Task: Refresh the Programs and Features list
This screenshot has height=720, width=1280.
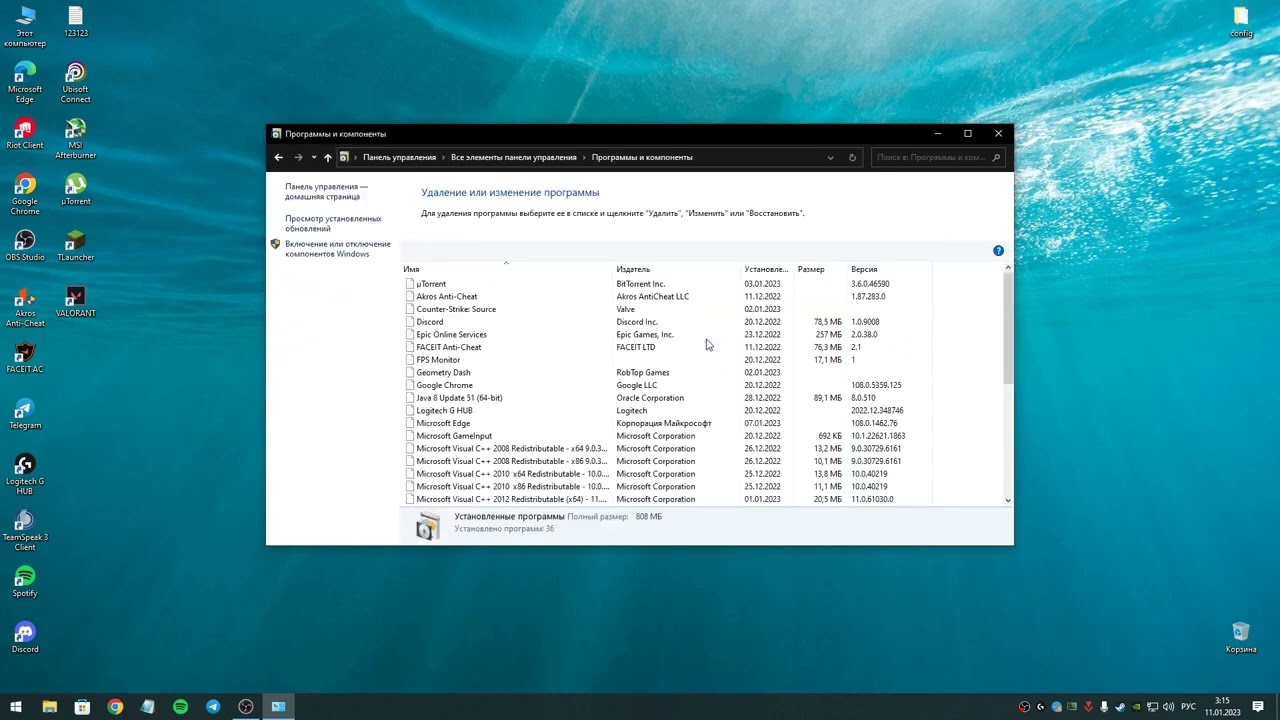Action: (852, 157)
